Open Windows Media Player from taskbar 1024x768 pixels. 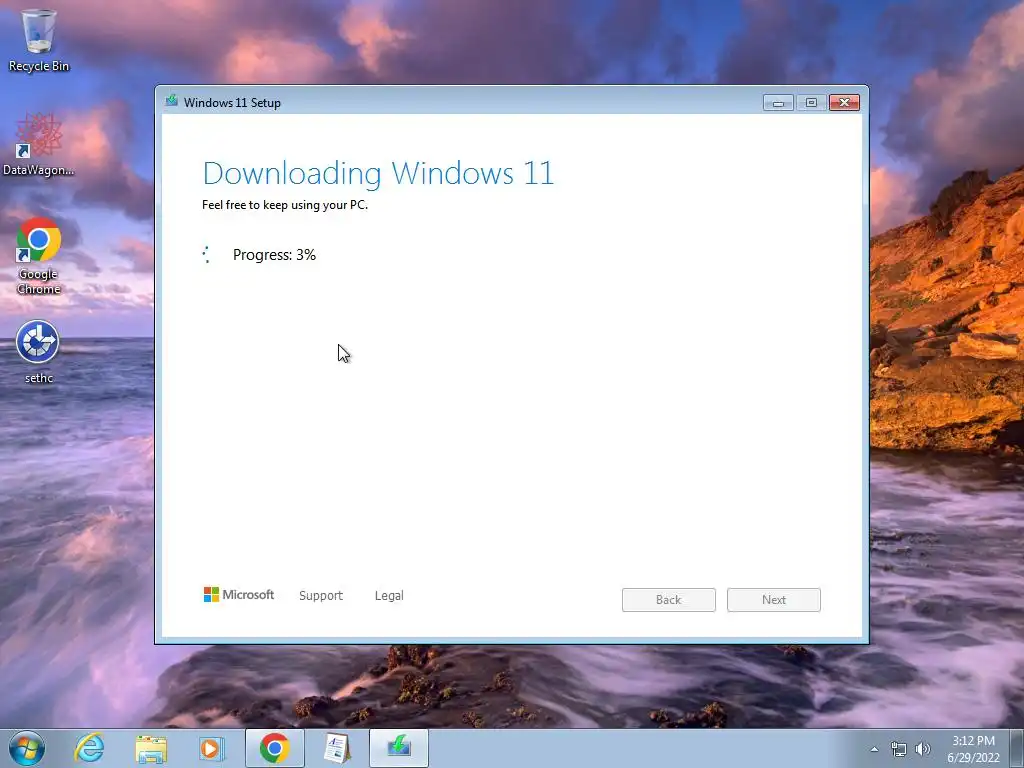(211, 748)
